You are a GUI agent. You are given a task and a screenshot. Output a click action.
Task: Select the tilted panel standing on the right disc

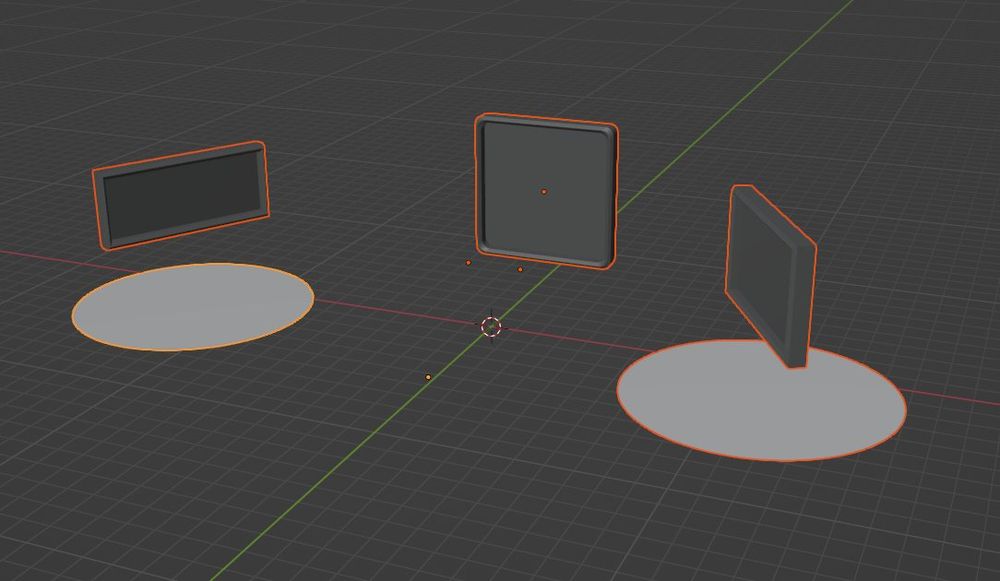(770, 276)
